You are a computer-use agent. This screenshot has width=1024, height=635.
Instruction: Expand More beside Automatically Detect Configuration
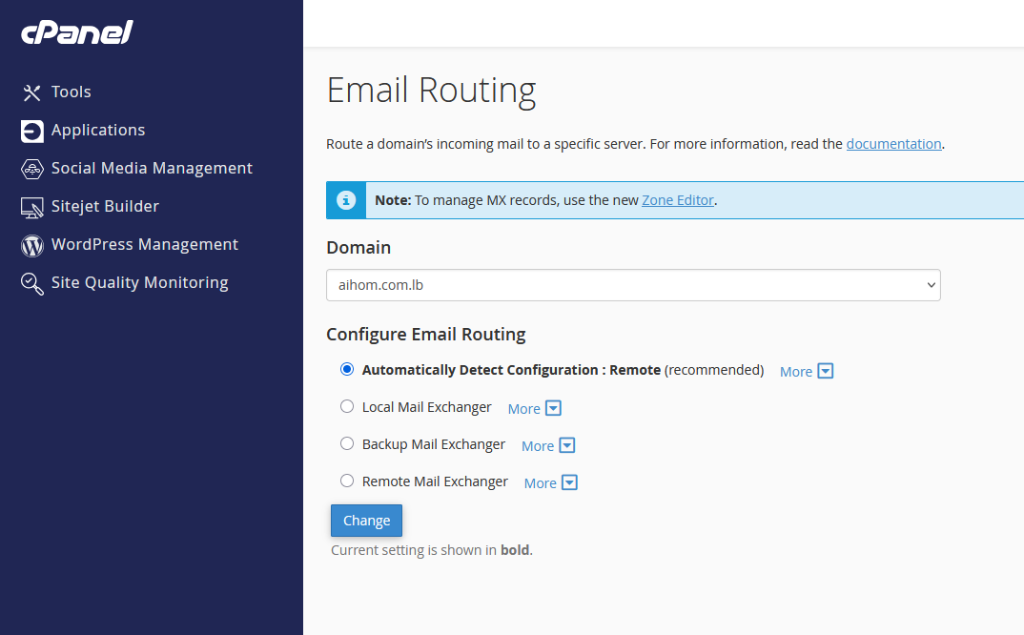807,371
